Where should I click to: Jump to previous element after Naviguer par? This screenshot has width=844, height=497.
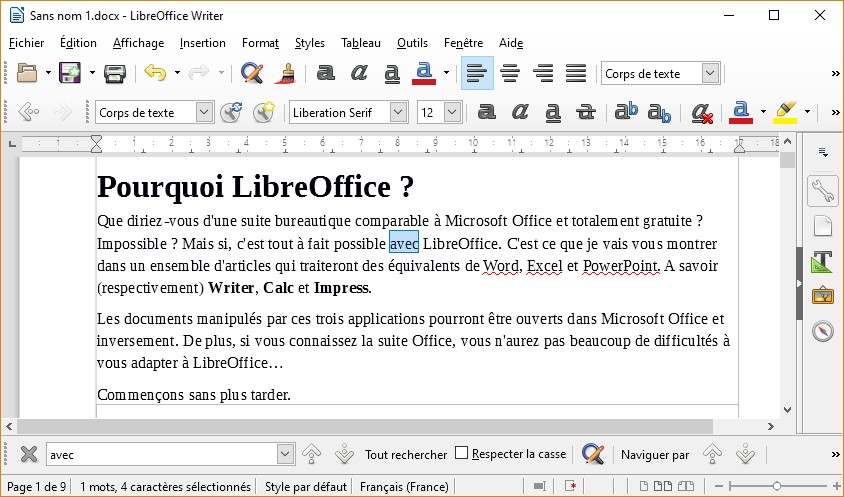tap(712, 454)
